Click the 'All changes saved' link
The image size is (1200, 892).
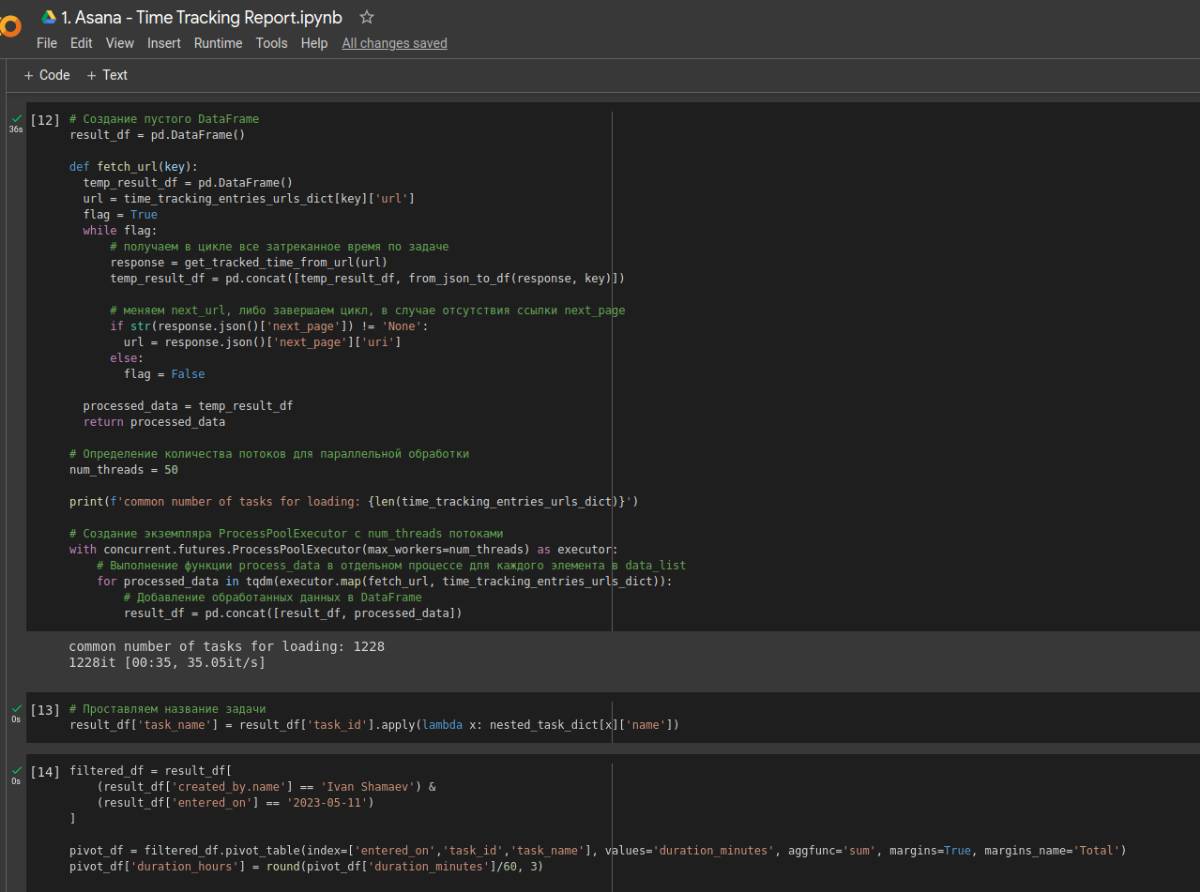pos(394,43)
